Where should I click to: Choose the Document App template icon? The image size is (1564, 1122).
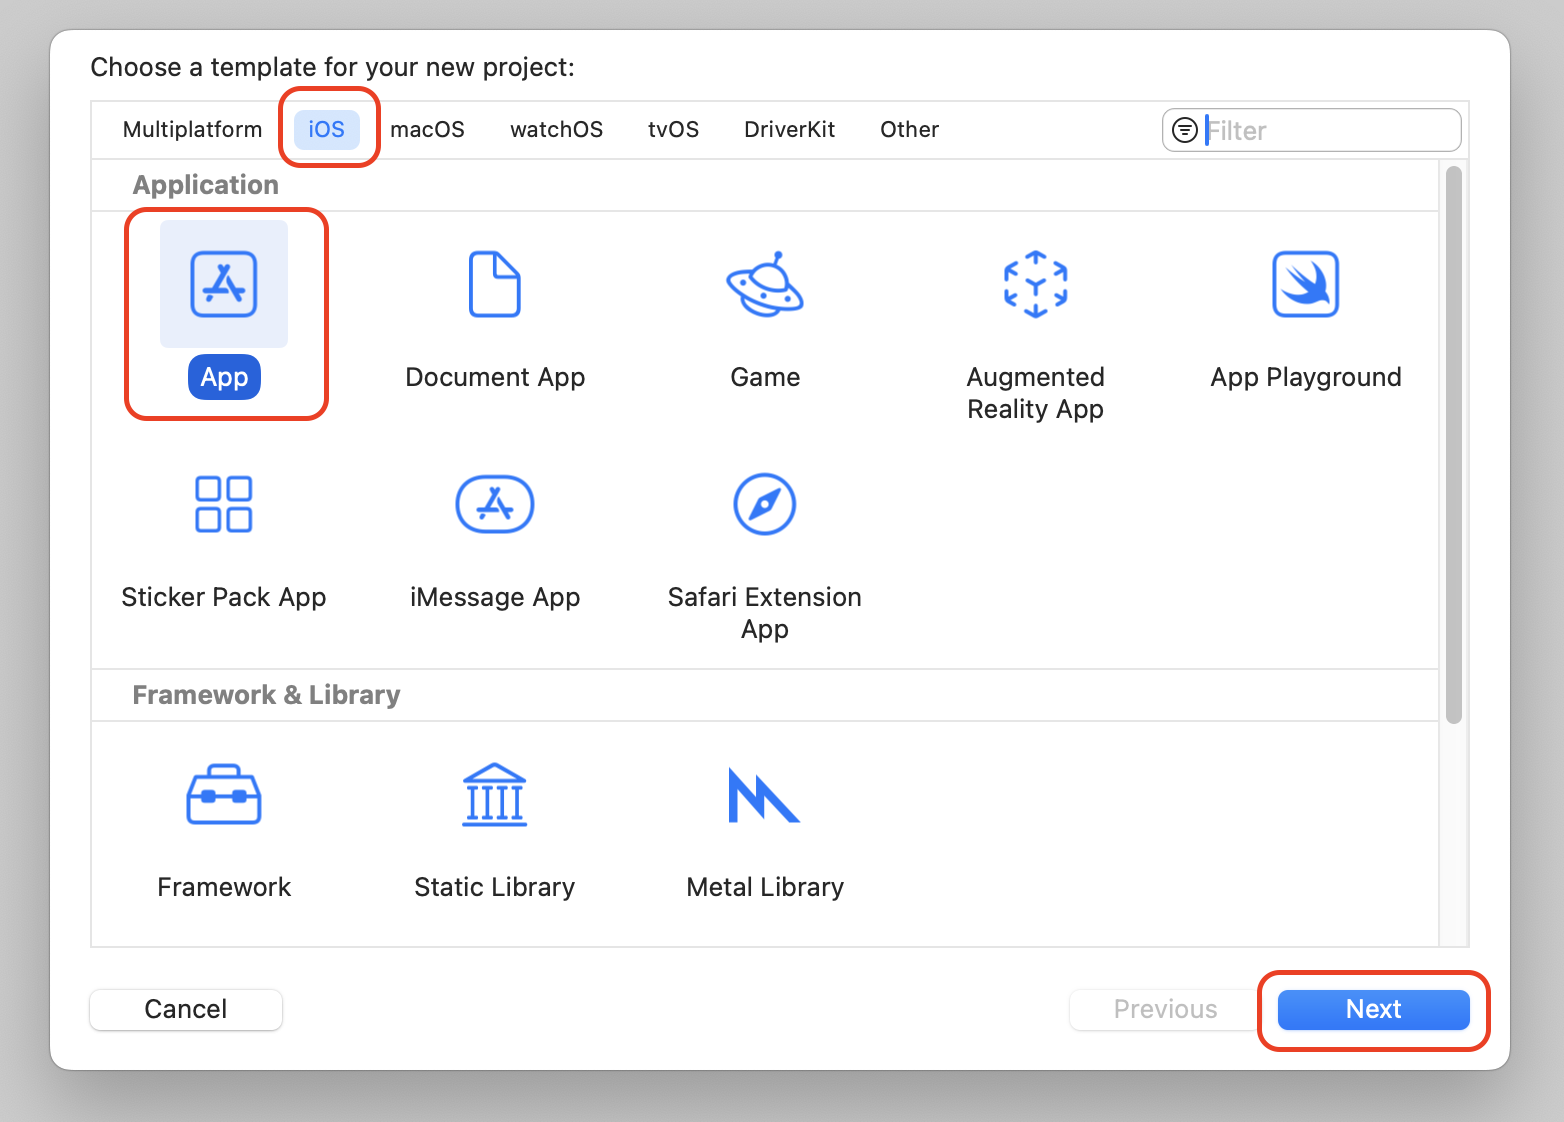coord(495,284)
